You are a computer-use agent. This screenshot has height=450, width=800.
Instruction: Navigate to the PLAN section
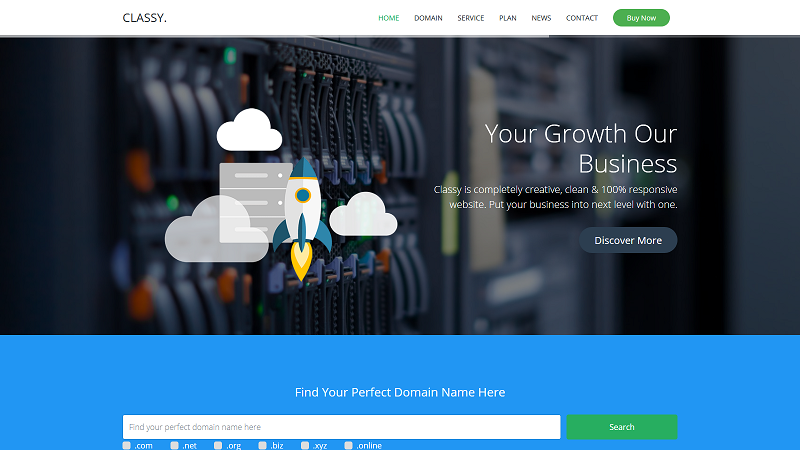pos(508,18)
